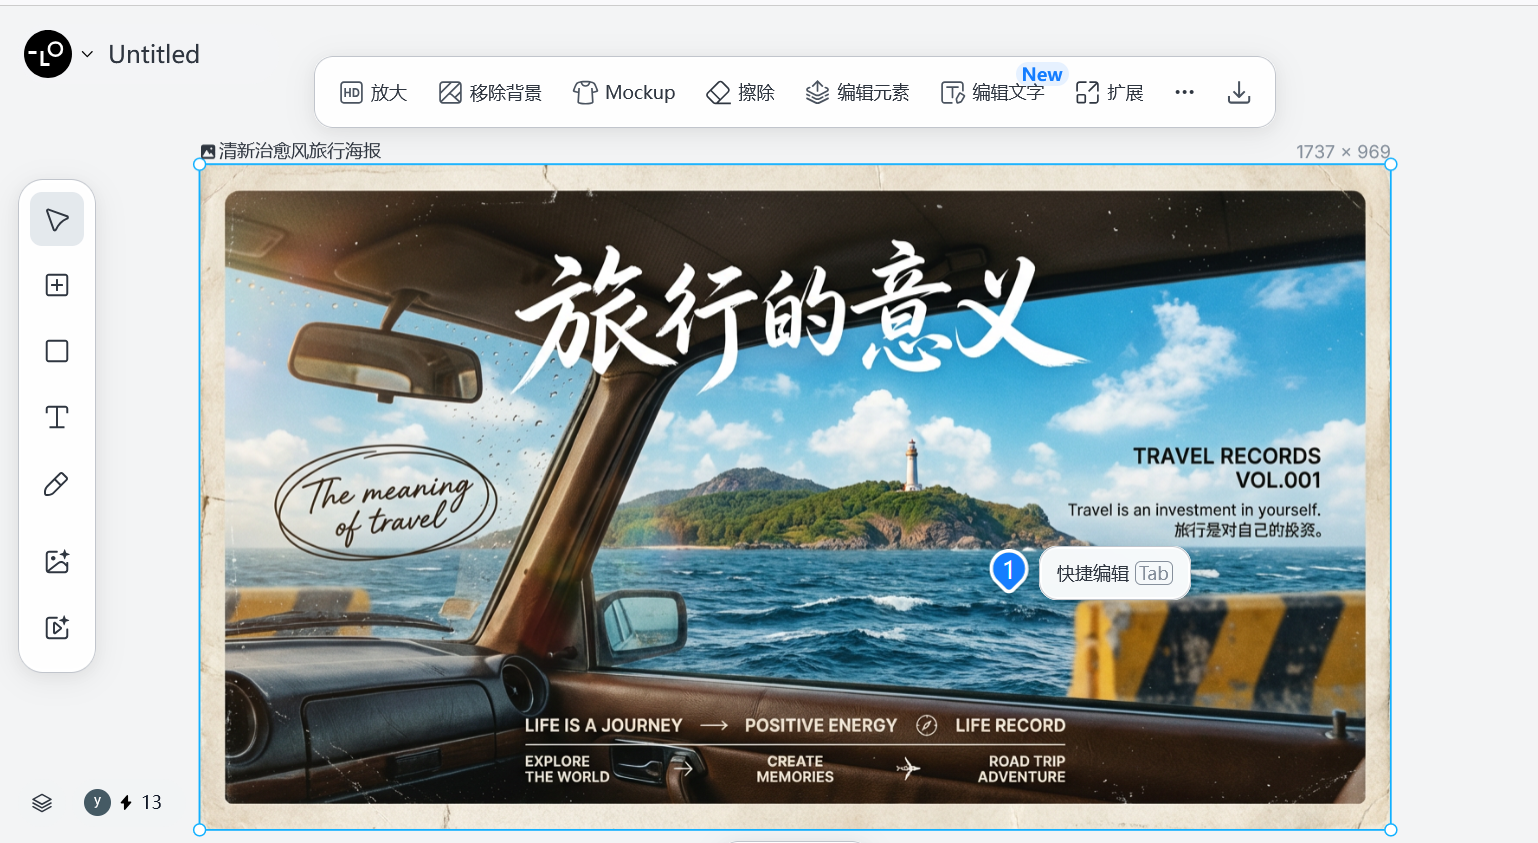This screenshot has height=843, width=1538.
Task: Open the AI image generator tool
Action: [57, 561]
